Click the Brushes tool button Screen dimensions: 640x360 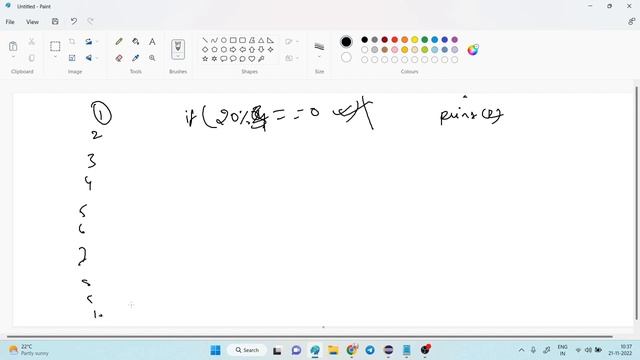(178, 48)
